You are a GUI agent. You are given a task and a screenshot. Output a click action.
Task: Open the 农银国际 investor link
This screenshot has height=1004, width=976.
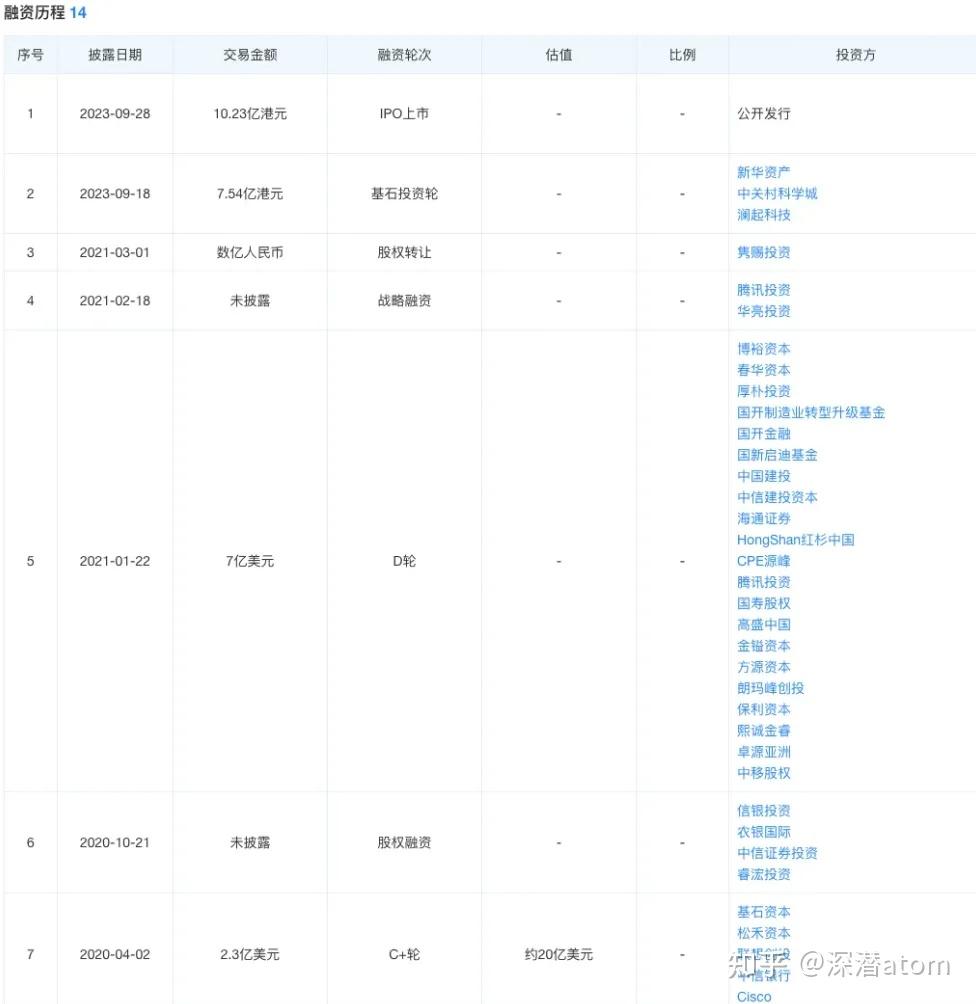pyautogui.click(x=763, y=832)
